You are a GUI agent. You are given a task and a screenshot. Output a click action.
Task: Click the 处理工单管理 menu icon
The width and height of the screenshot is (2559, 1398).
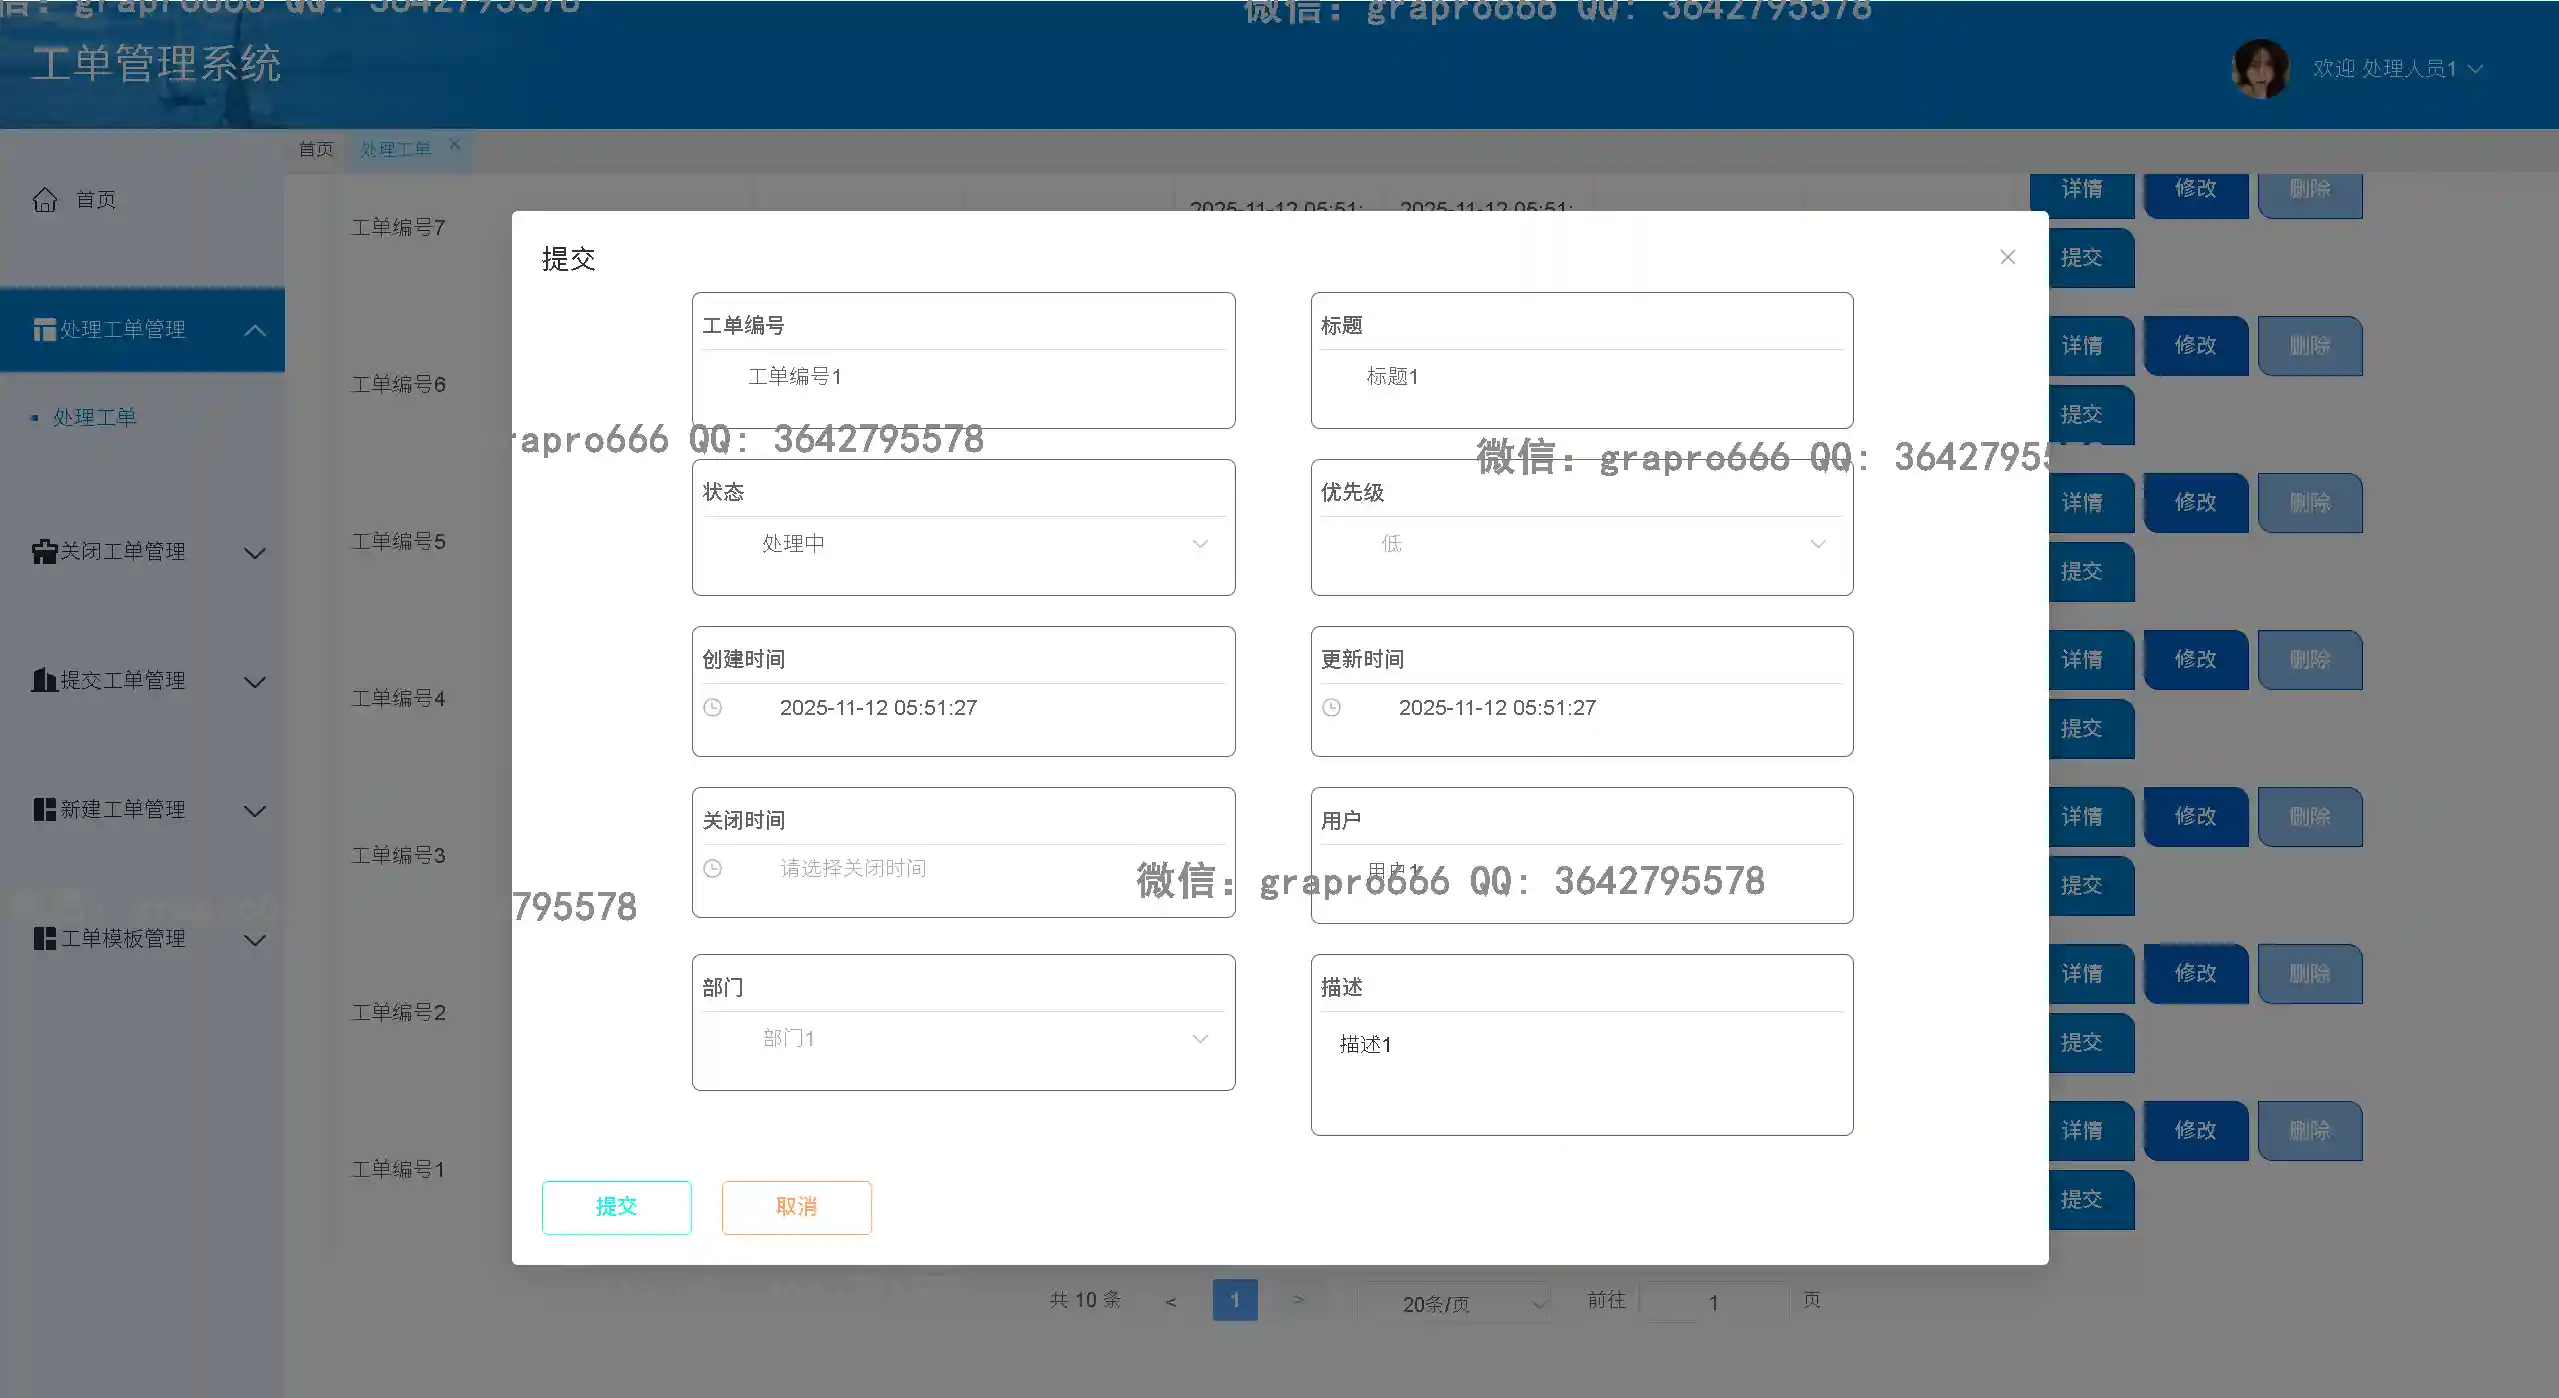pyautogui.click(x=44, y=330)
